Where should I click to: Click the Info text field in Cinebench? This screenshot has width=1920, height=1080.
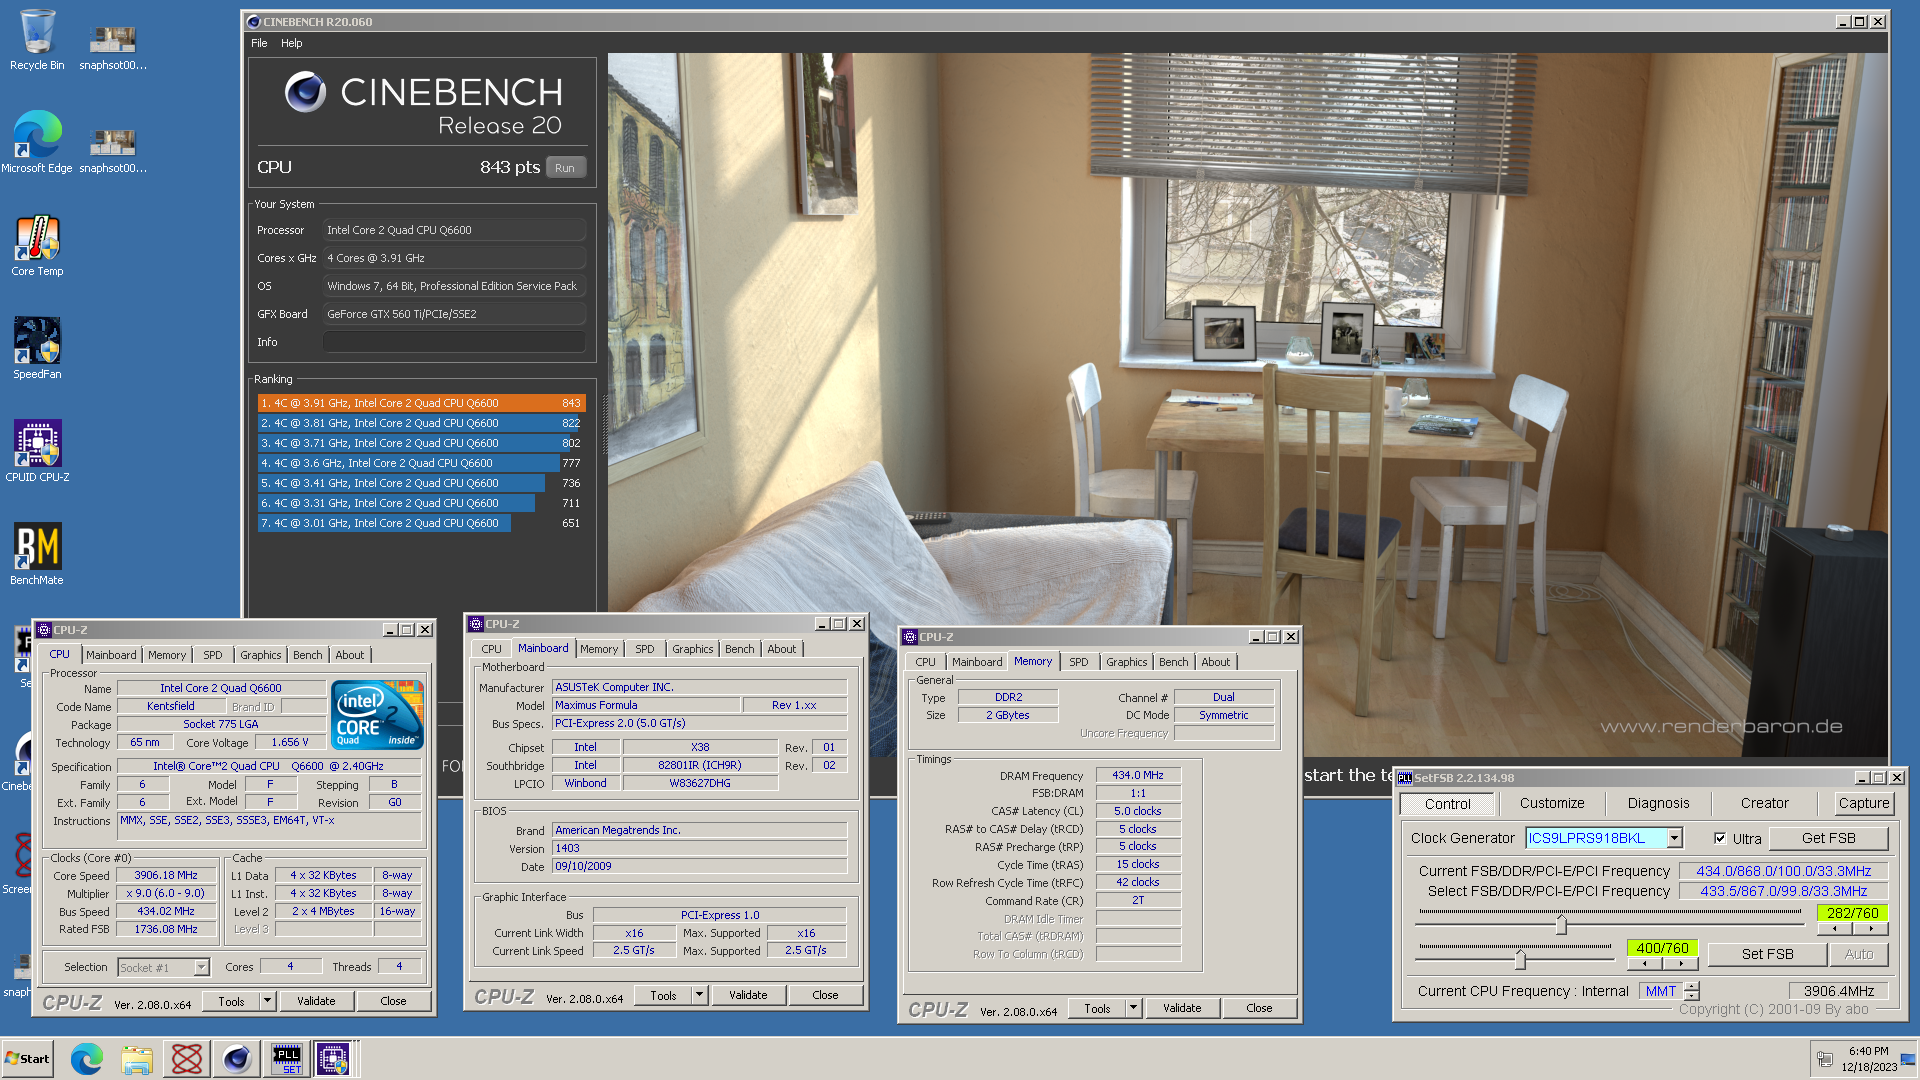tap(454, 342)
